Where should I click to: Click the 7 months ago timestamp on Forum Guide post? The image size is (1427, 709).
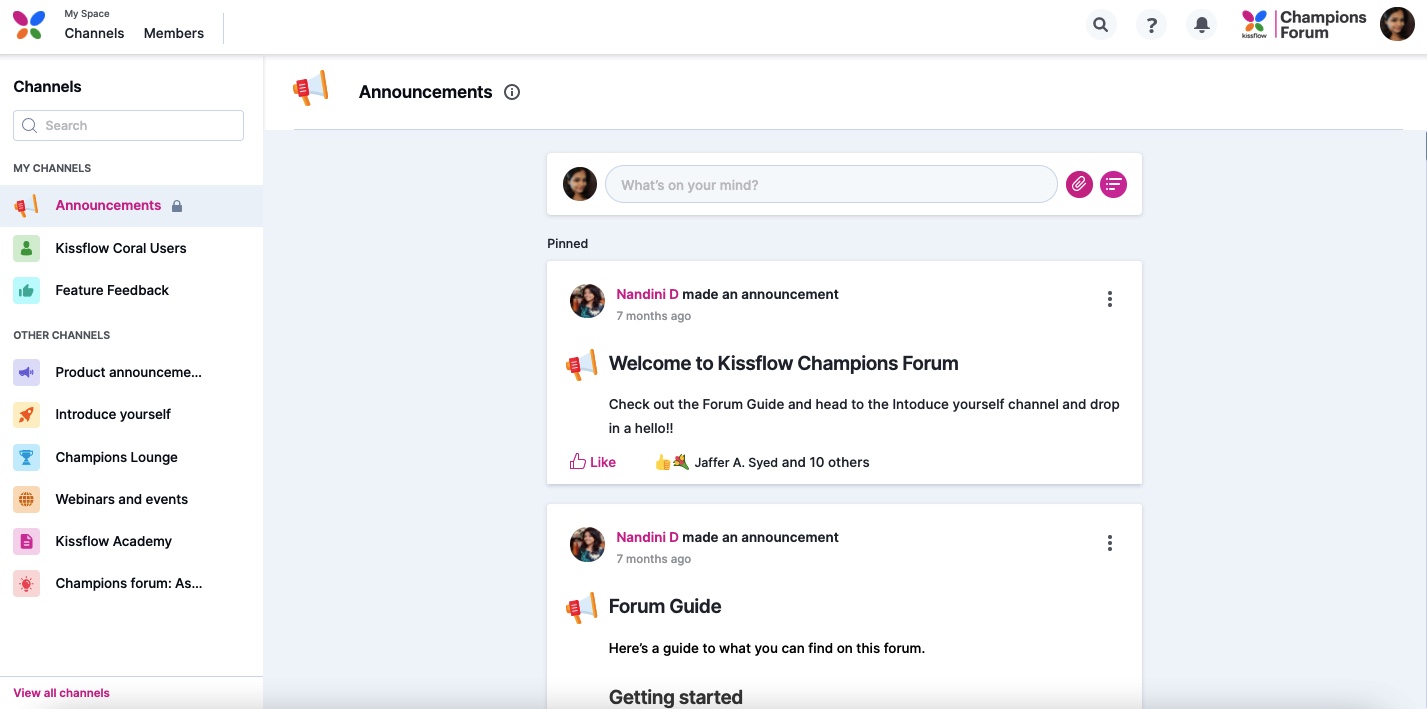coord(653,559)
